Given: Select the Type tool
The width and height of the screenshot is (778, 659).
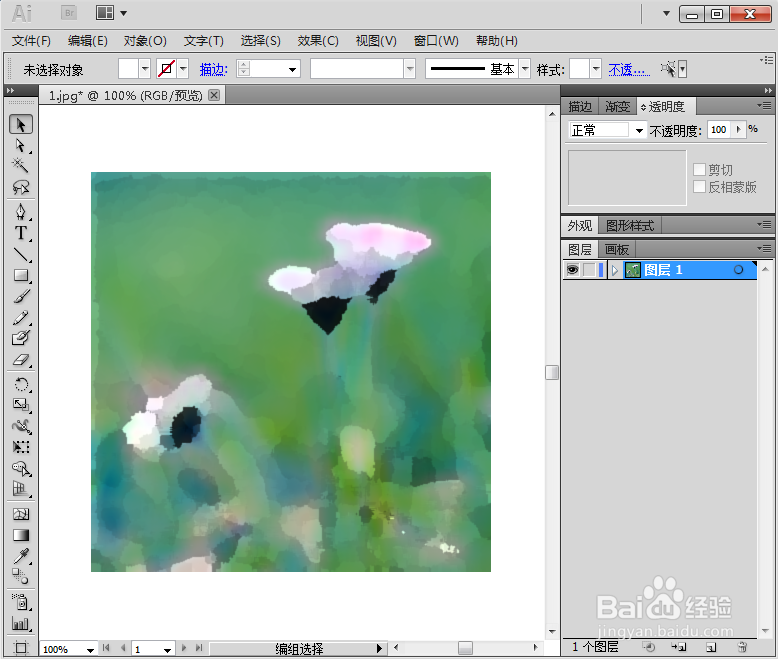Looking at the screenshot, I should [21, 233].
